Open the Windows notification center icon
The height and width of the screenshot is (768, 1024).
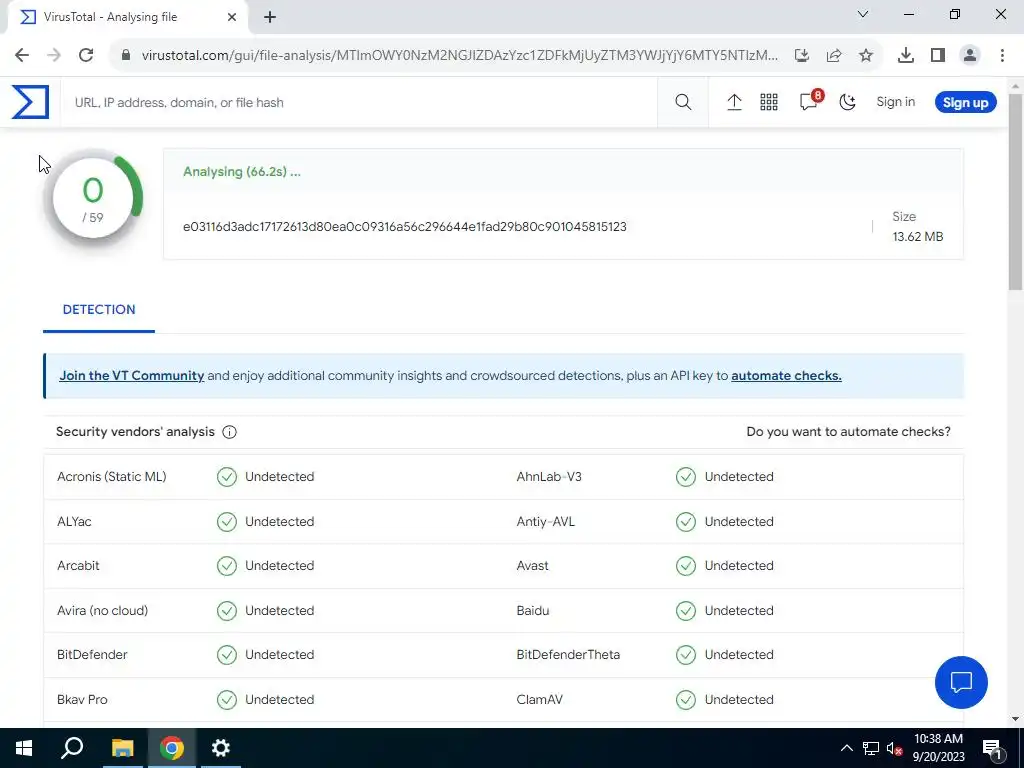tap(992, 748)
